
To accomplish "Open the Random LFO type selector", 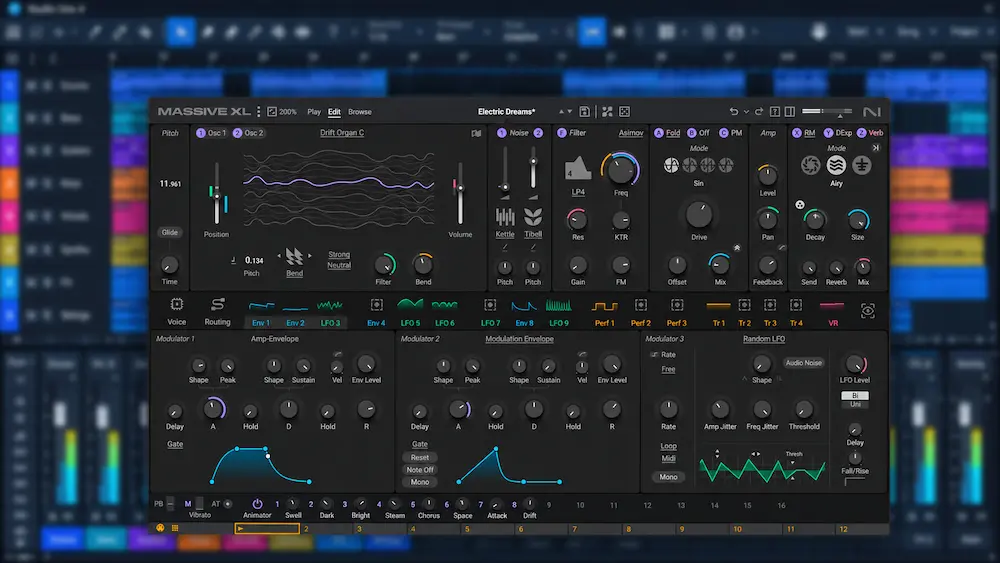I will pyautogui.click(x=764, y=339).
